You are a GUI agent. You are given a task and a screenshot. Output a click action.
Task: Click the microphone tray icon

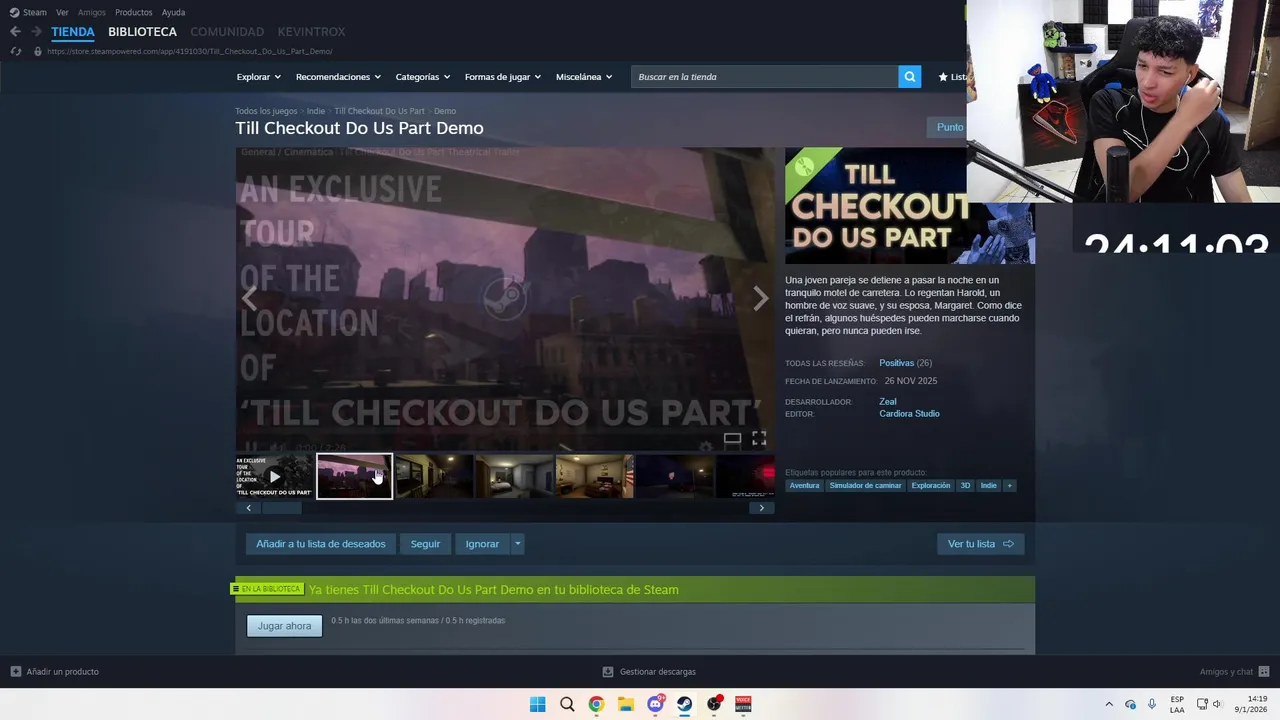[1152, 704]
